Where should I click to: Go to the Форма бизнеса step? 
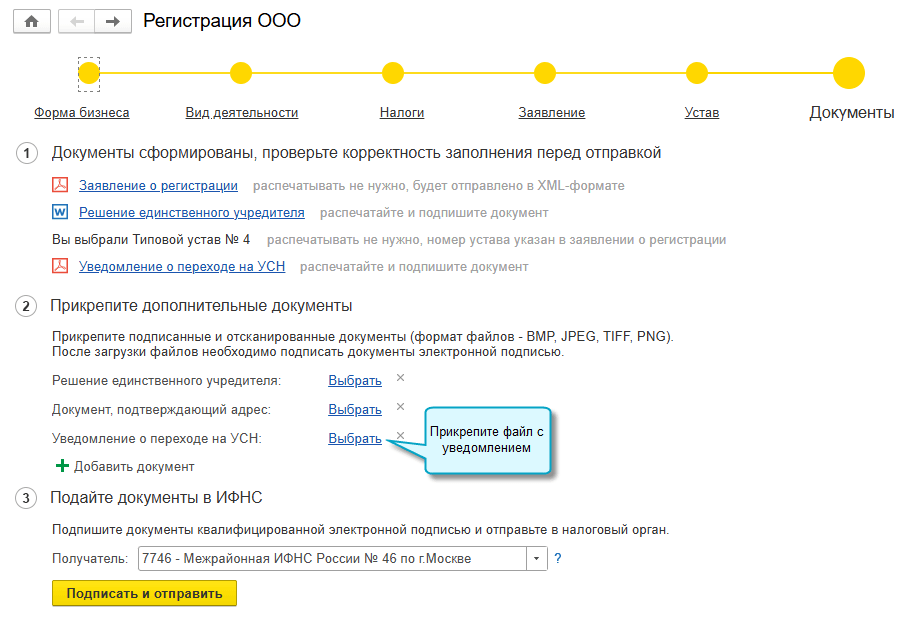[x=82, y=113]
